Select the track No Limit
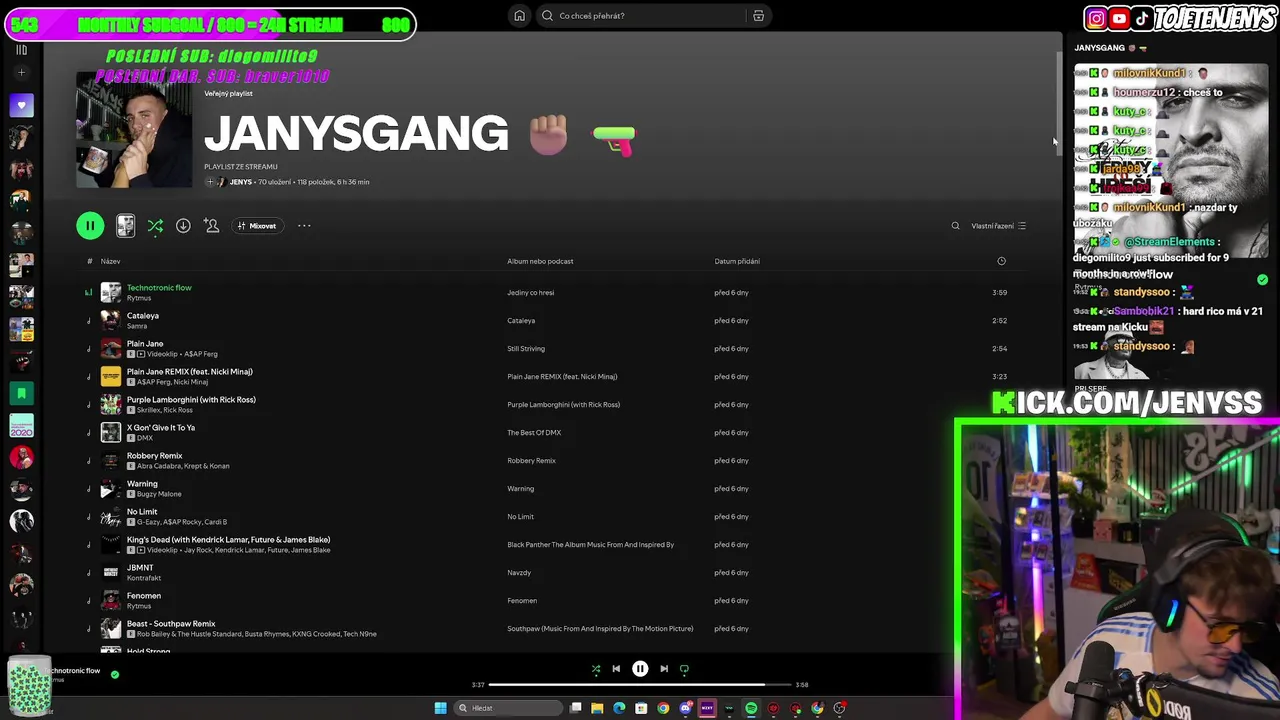 coord(142,512)
